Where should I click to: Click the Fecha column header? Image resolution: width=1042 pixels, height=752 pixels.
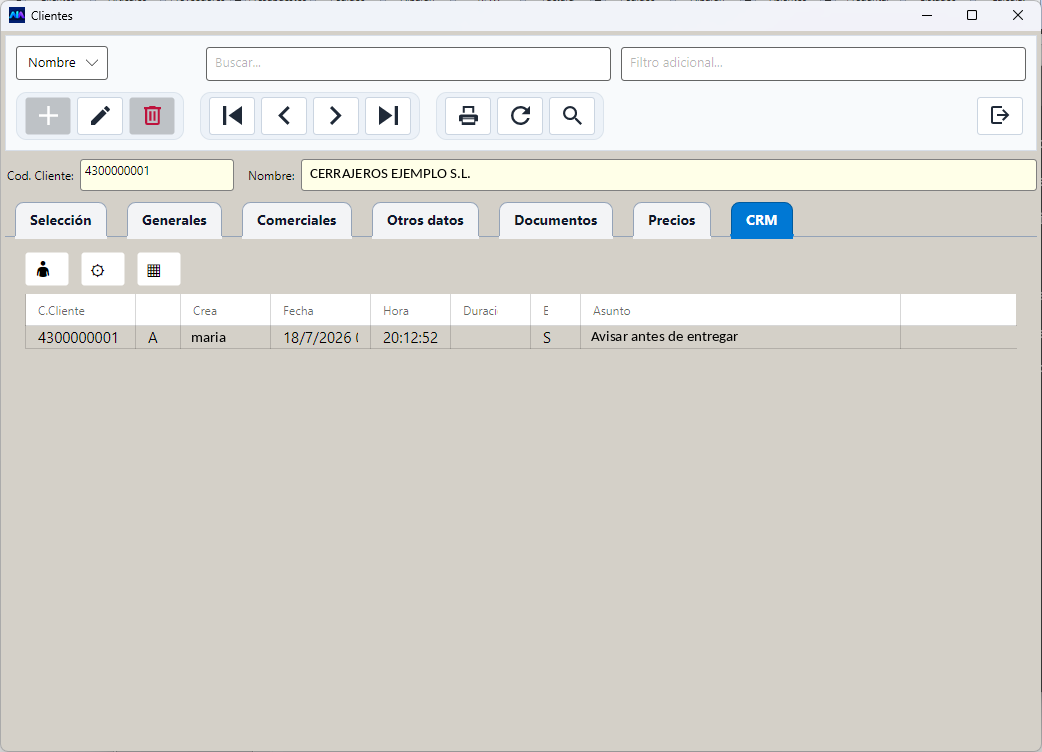[x=320, y=310]
